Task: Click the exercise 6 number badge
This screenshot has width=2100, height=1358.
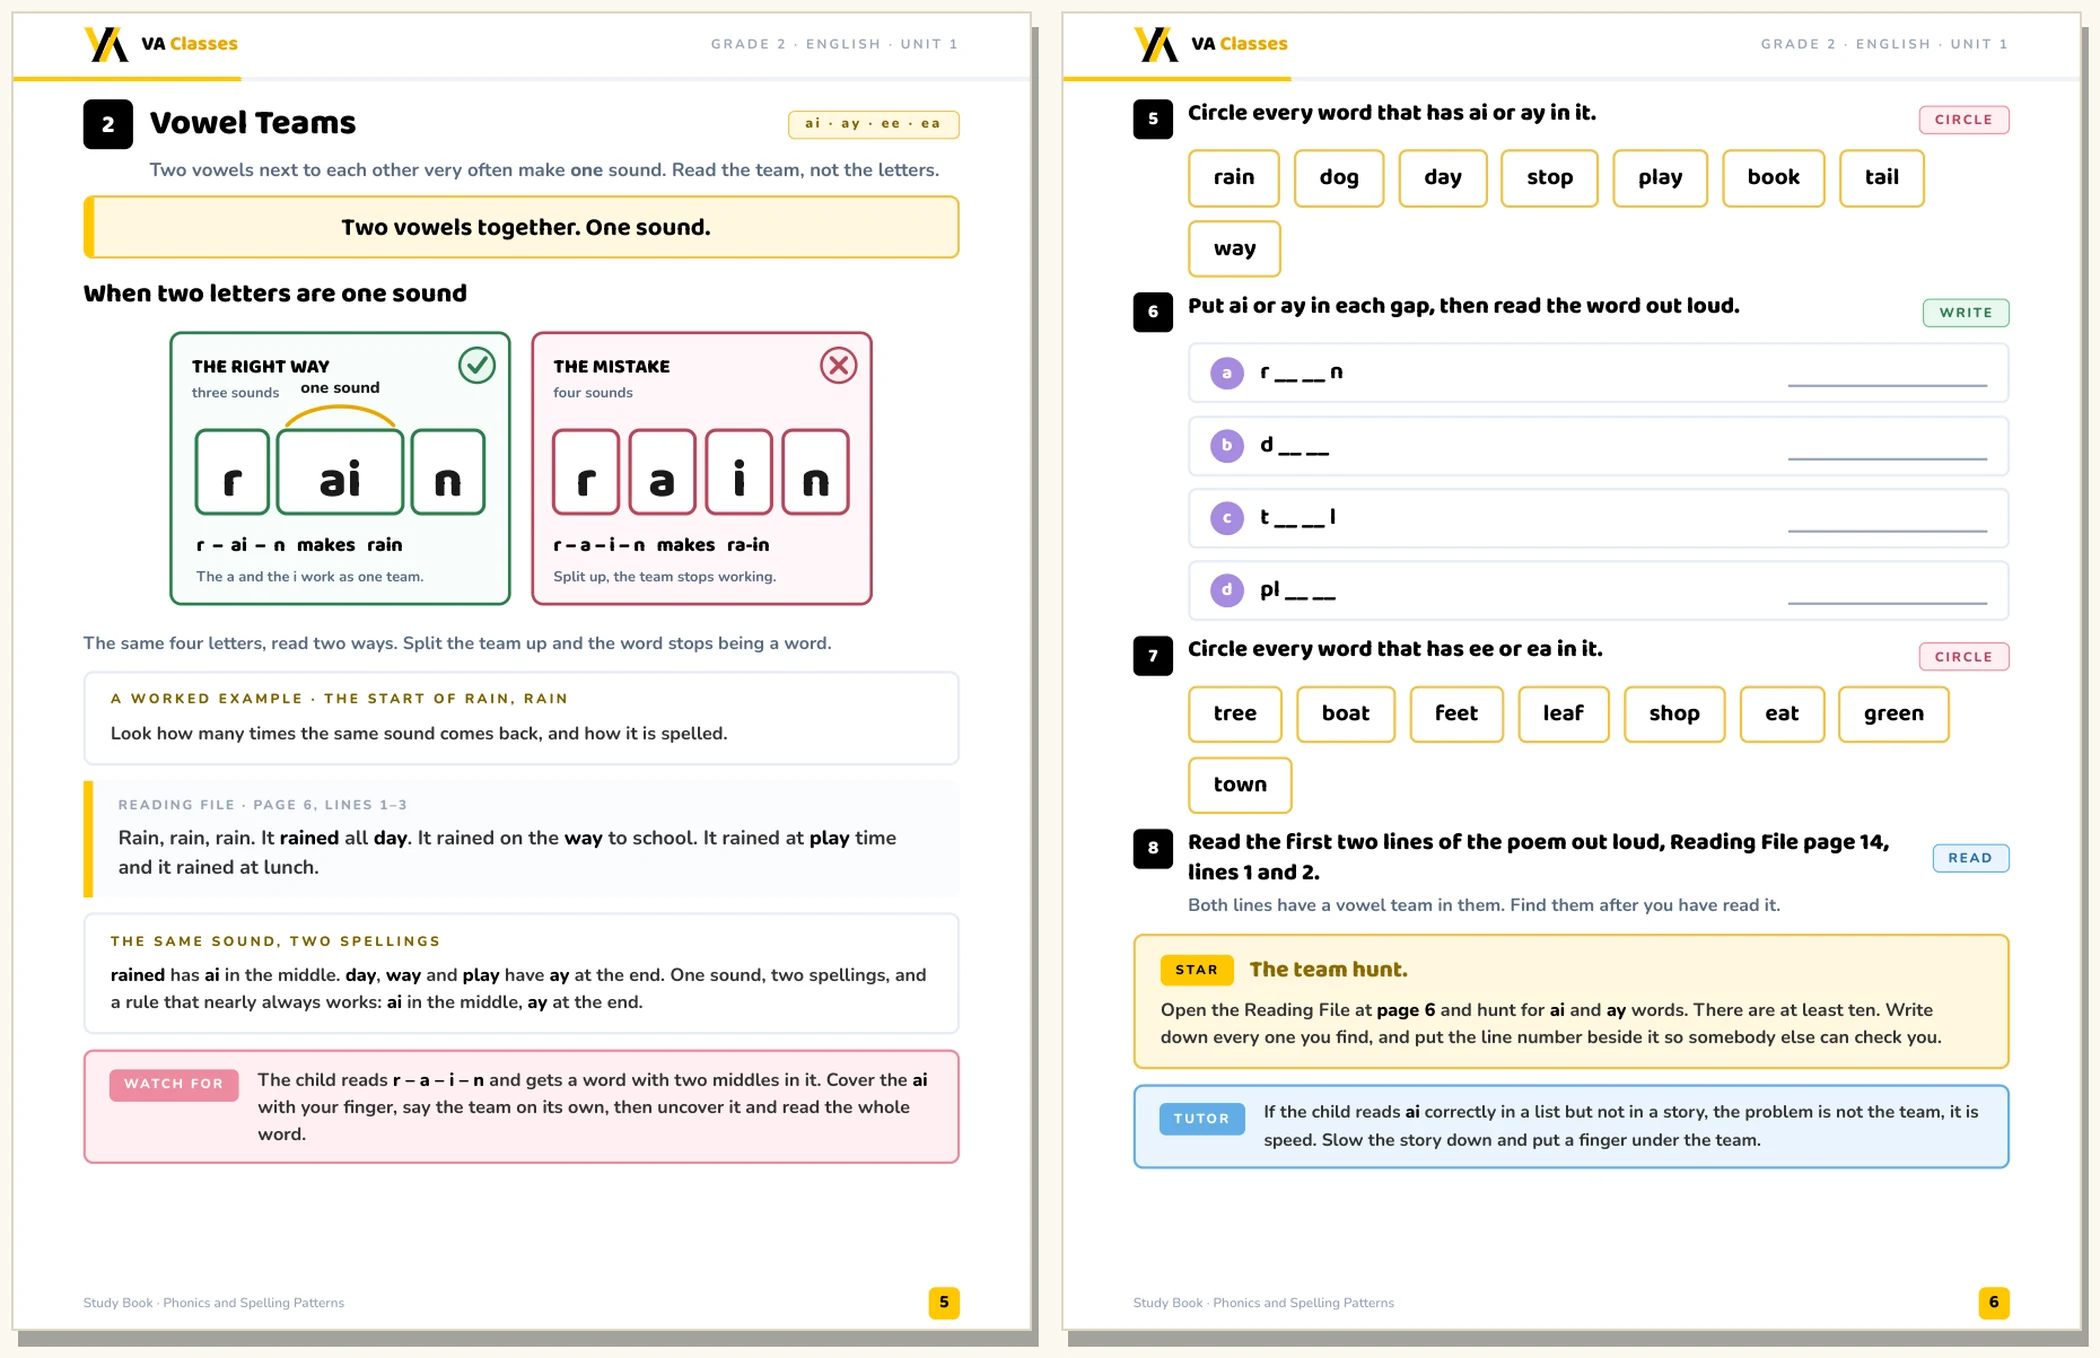Action: (1153, 312)
